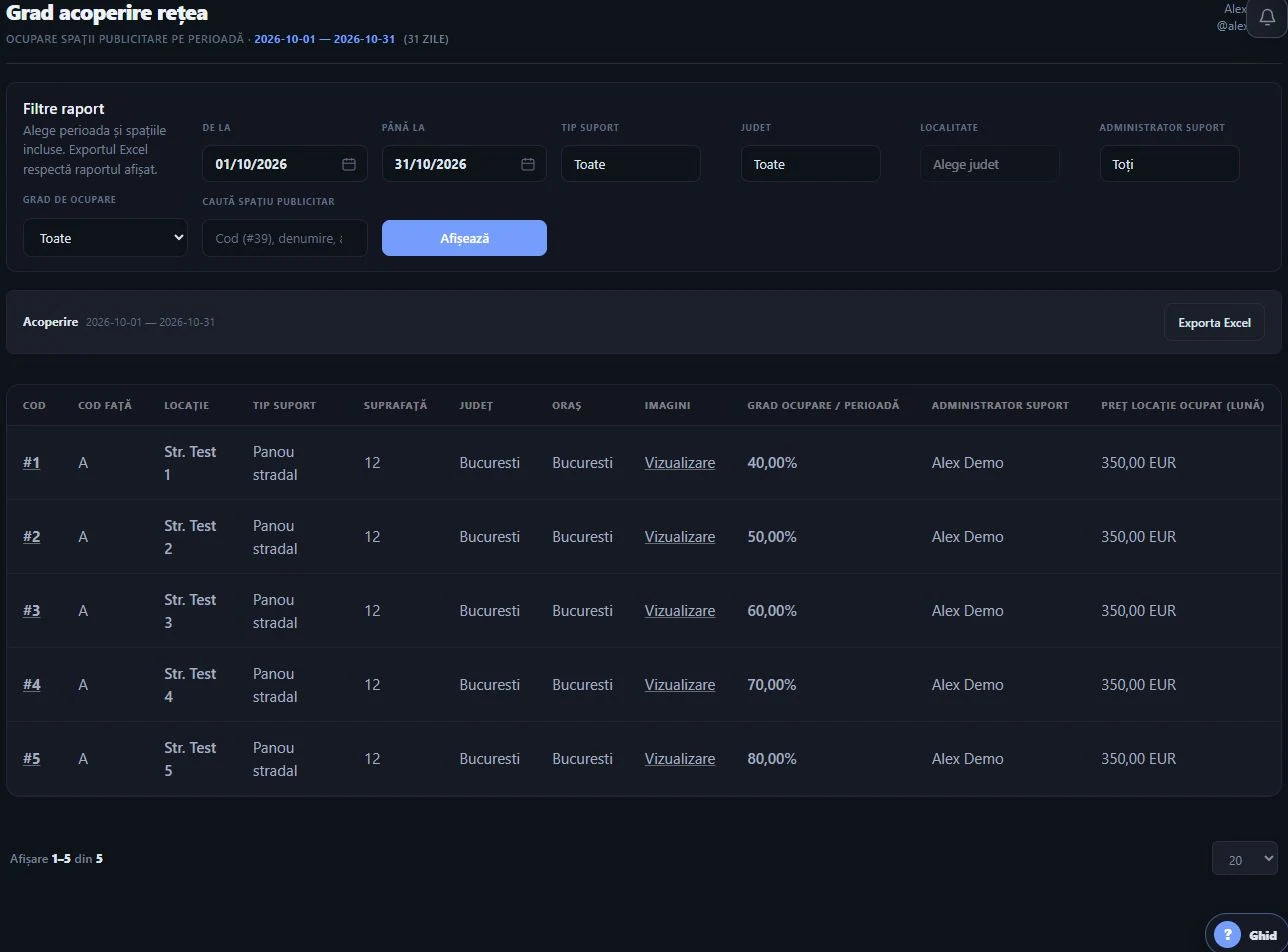Click the Str. Test 3 location cell
1288x952 pixels.
(x=190, y=611)
